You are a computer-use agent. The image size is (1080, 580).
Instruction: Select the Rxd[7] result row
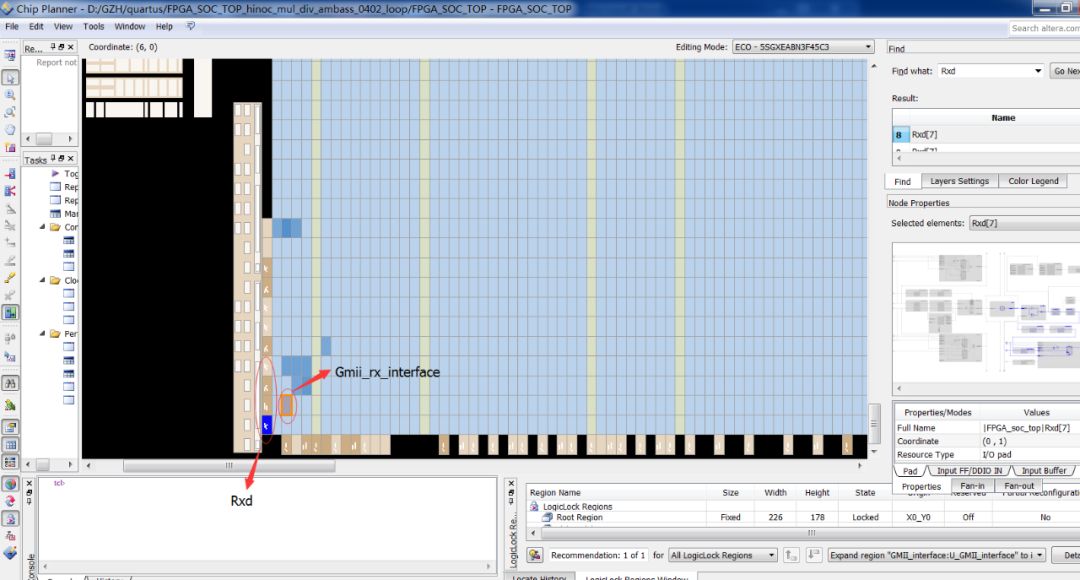(986, 135)
